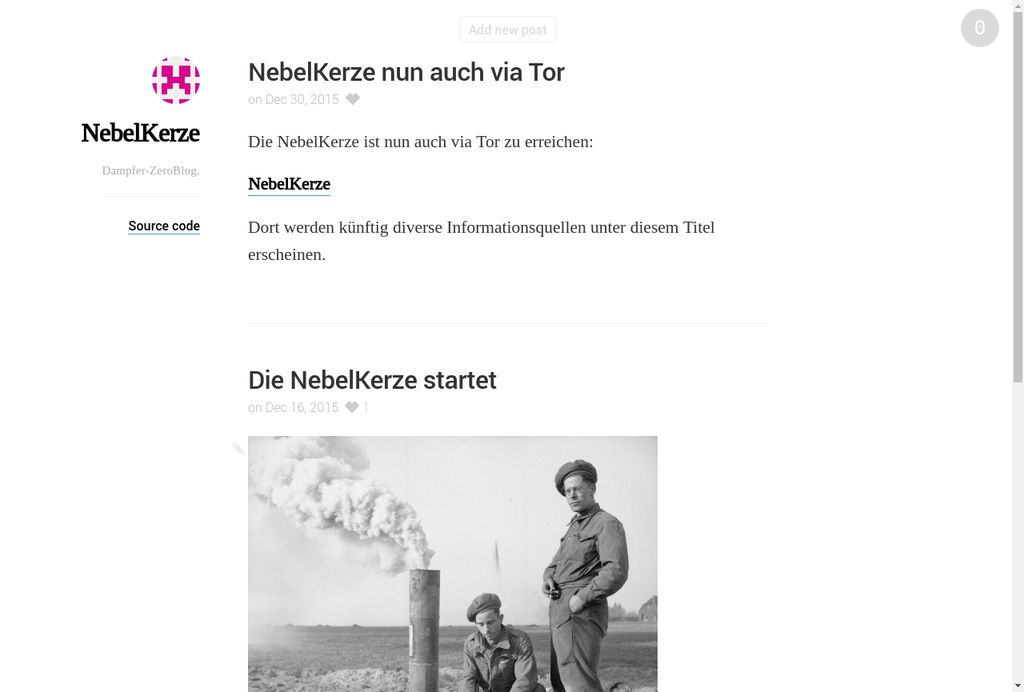
Task: Click the pencil edit icon beside the photo
Action: point(238,448)
